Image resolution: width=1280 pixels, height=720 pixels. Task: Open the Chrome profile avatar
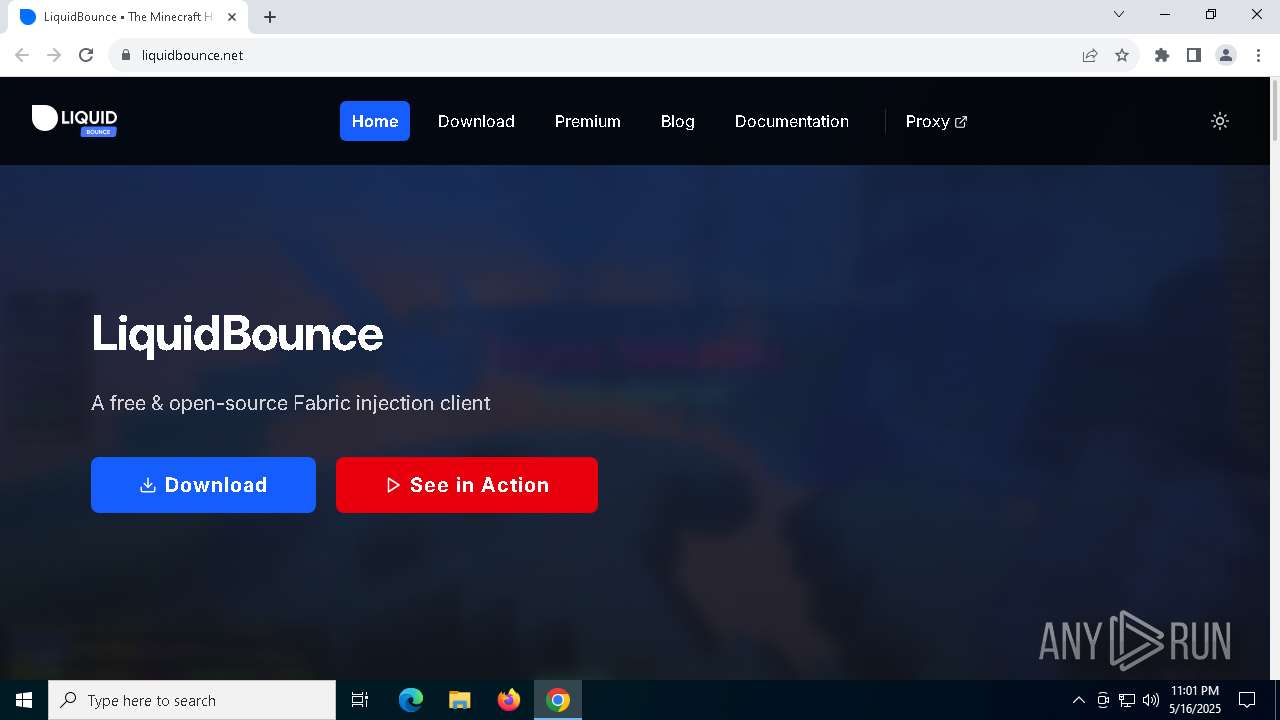click(1226, 55)
